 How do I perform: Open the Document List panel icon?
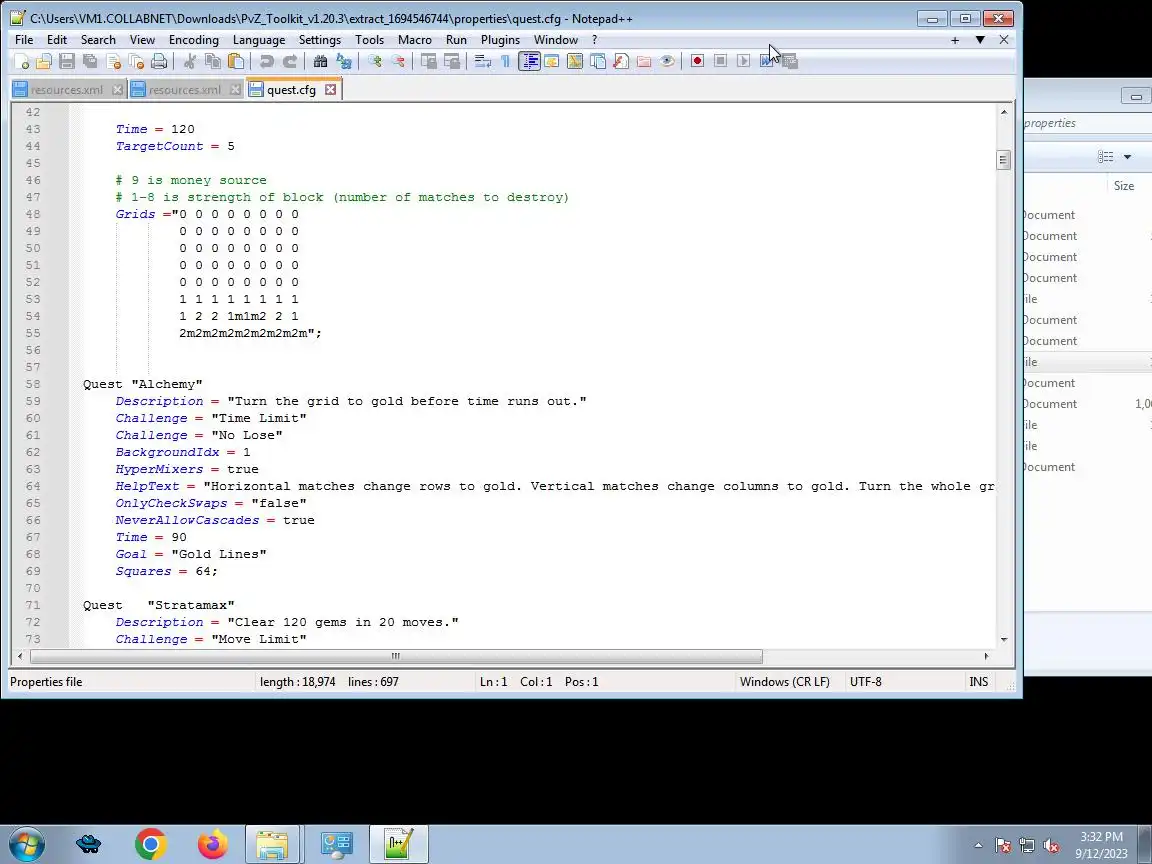[x=598, y=61]
